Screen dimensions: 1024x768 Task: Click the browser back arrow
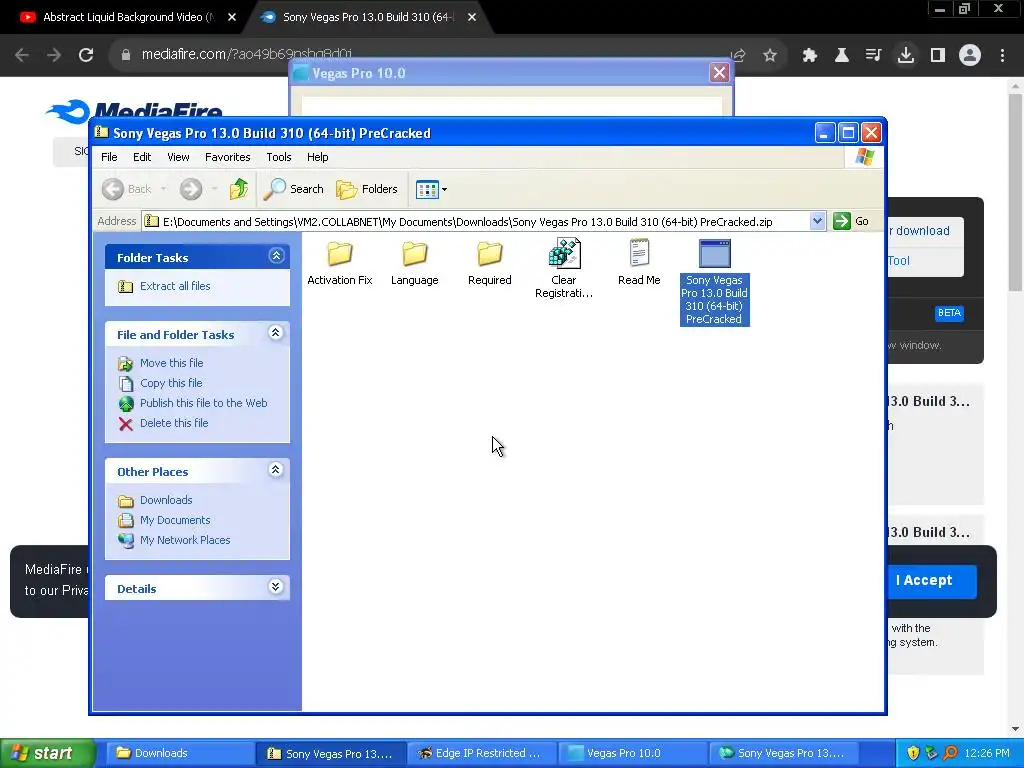click(x=22, y=55)
